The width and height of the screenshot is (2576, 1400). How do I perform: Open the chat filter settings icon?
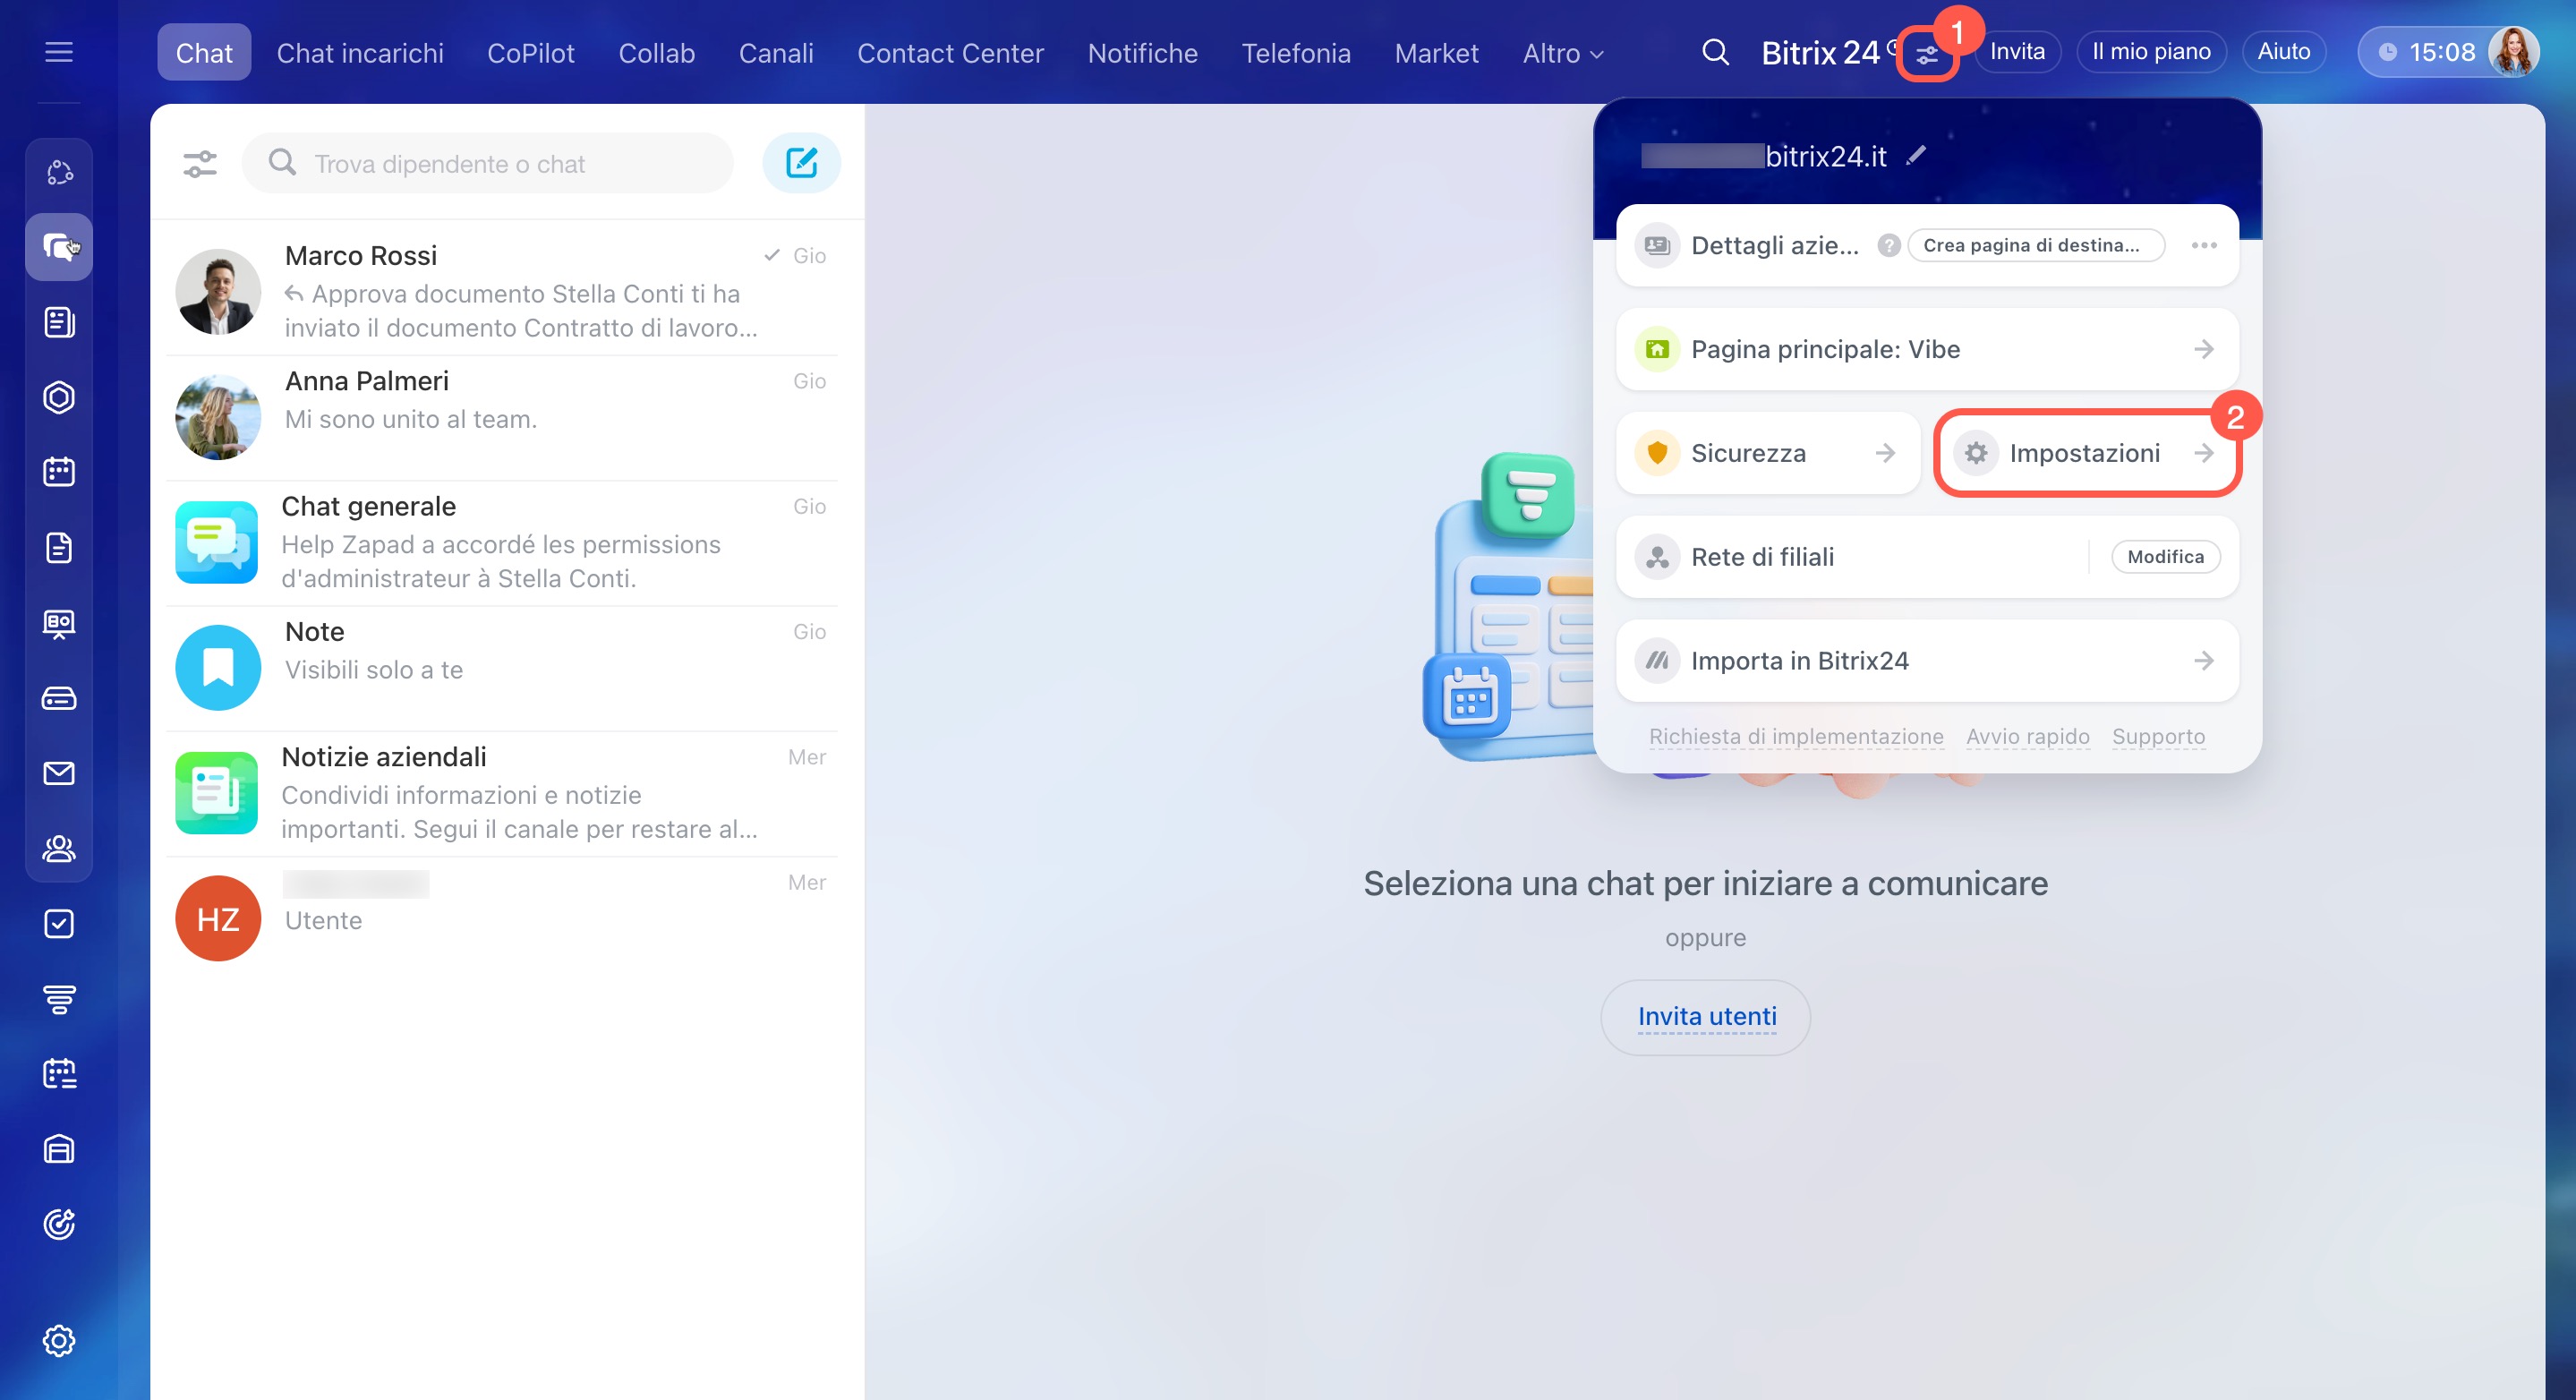[200, 163]
